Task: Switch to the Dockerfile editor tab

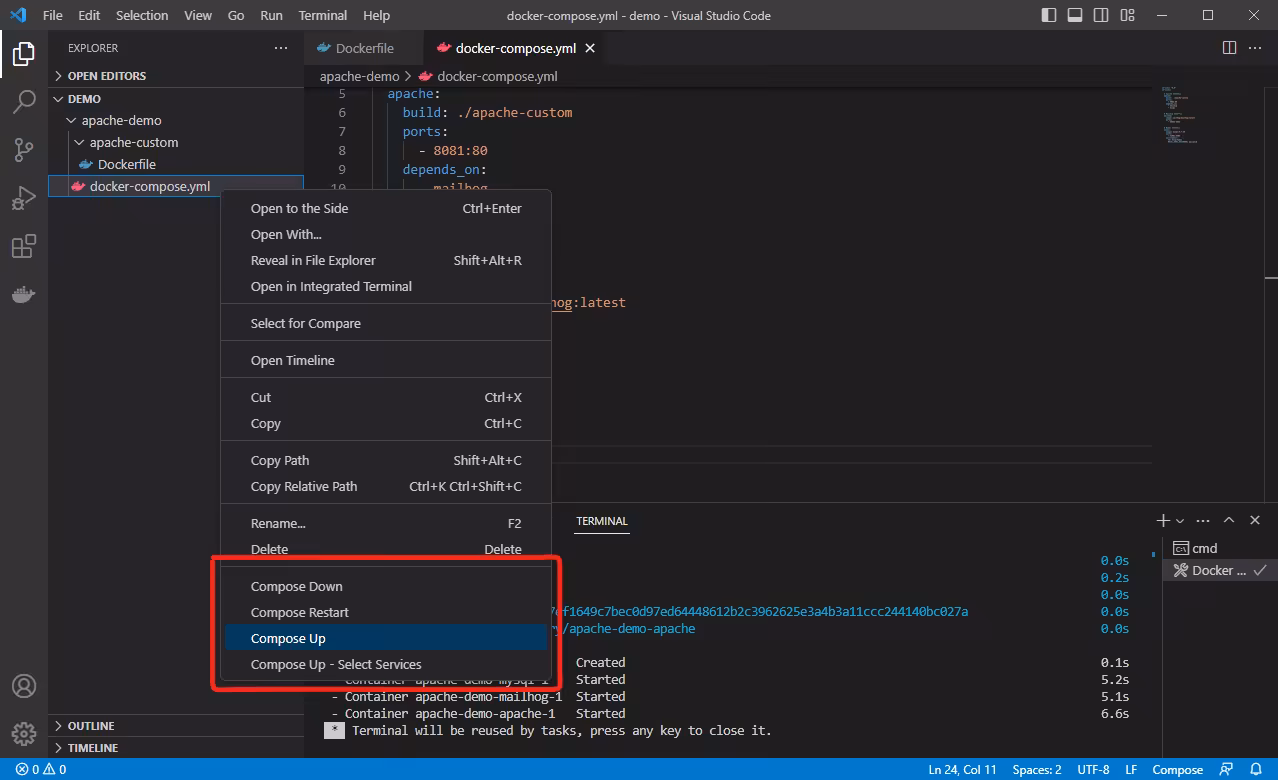Action: 364,48
